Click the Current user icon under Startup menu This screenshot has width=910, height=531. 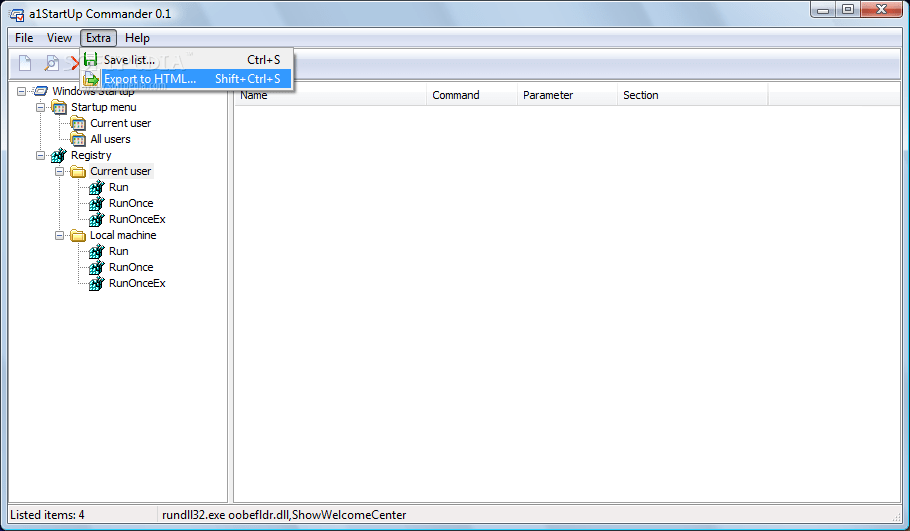point(78,123)
